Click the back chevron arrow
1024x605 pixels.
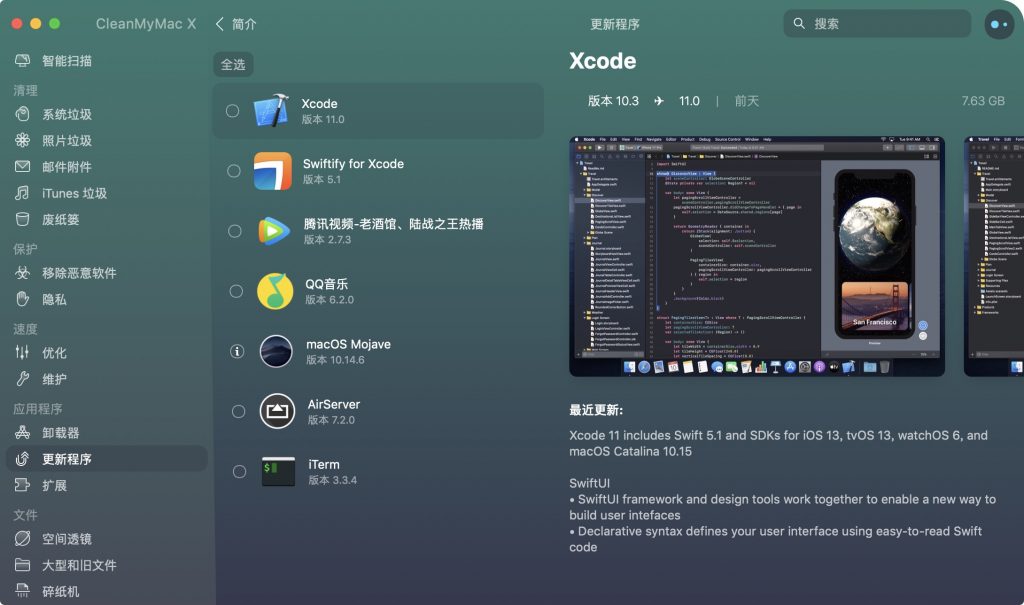pyautogui.click(x=219, y=24)
